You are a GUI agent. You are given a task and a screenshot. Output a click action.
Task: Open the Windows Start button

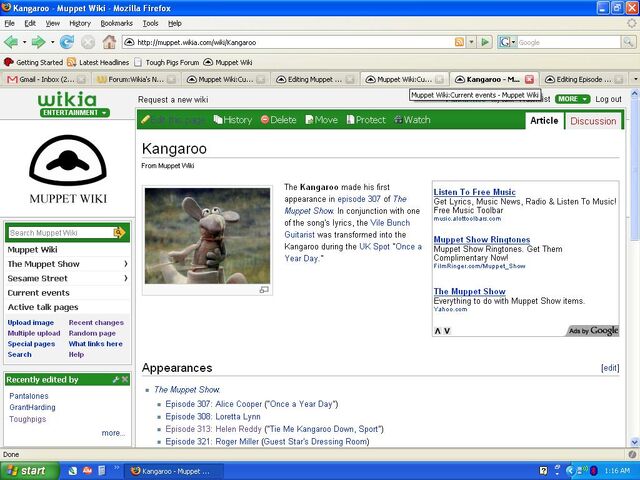[x=29, y=471]
